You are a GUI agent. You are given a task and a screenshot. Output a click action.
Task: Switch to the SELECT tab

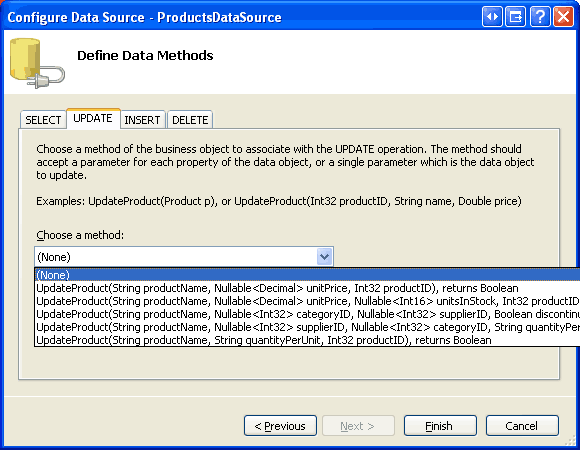click(43, 120)
